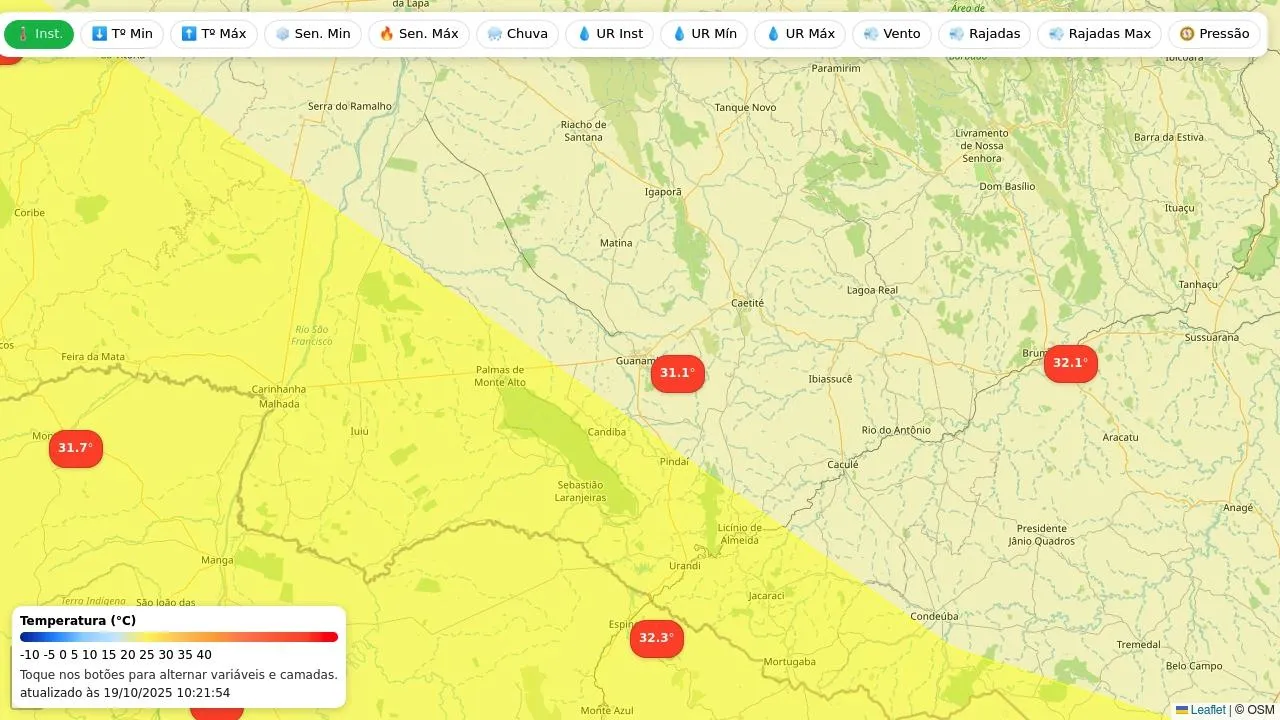The width and height of the screenshot is (1280, 720).
Task: Switch to Tº Min layer
Action: click(122, 34)
